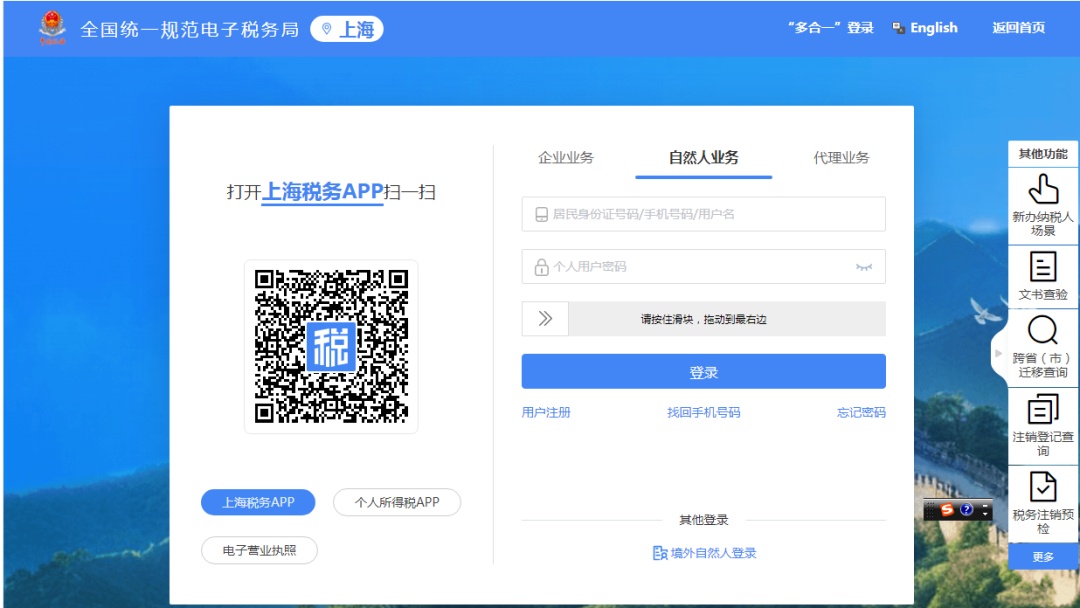The width and height of the screenshot is (1080, 608).
Task: Open the “多合一”登录 link
Action: [831, 28]
